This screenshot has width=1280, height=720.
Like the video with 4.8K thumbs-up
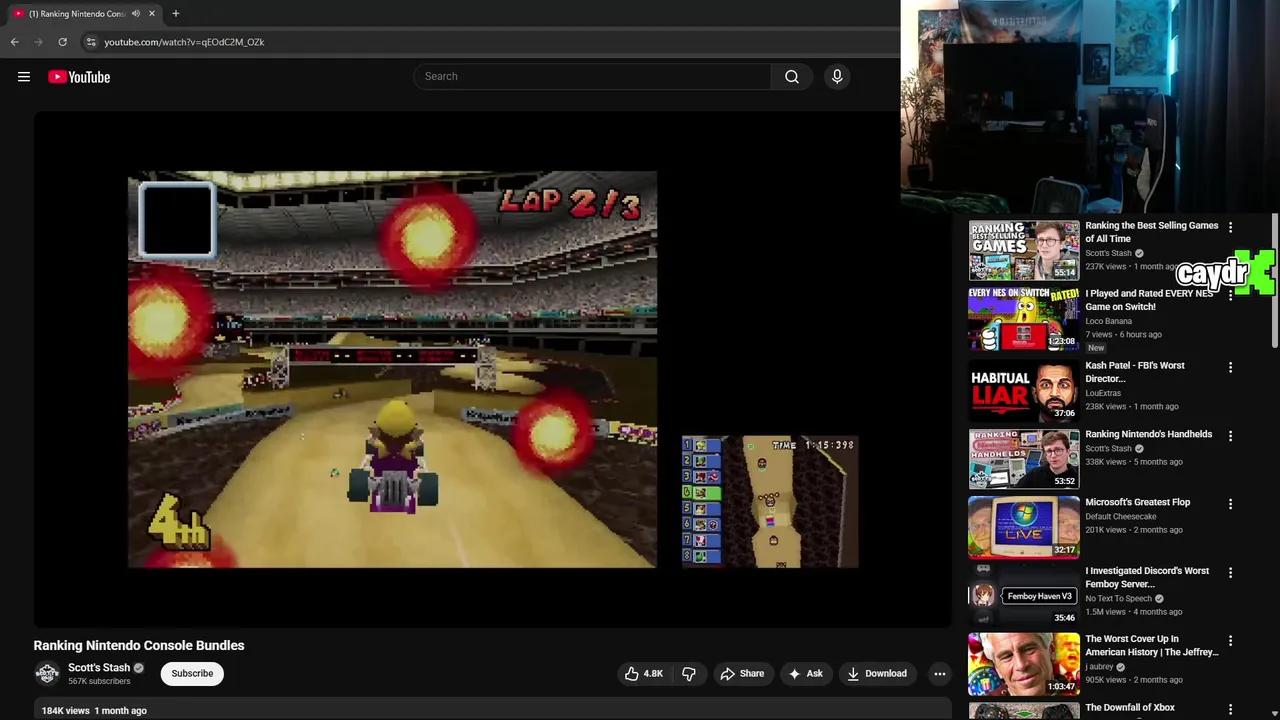pos(644,674)
